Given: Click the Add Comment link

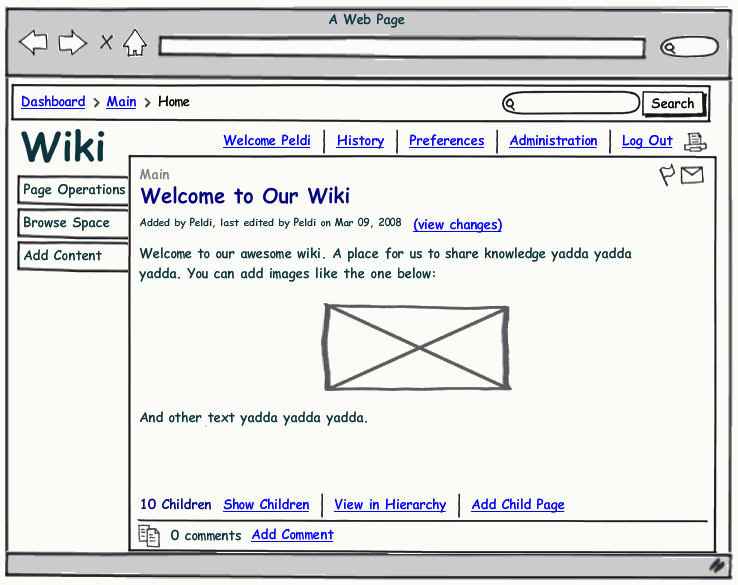Looking at the screenshot, I should point(292,535).
